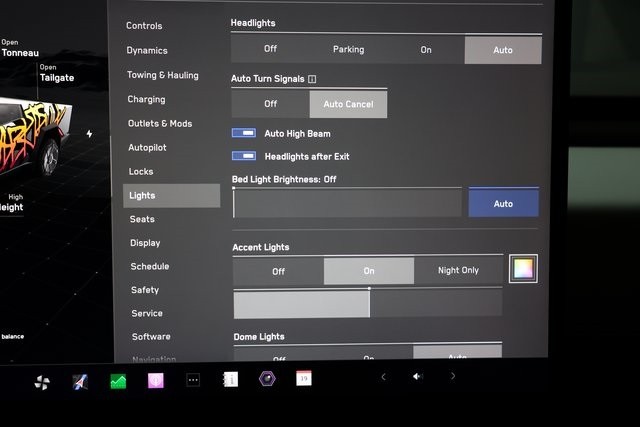This screenshot has width=640, height=427.
Task: Turn Auto Turn Signals Off
Action: [x=270, y=104]
